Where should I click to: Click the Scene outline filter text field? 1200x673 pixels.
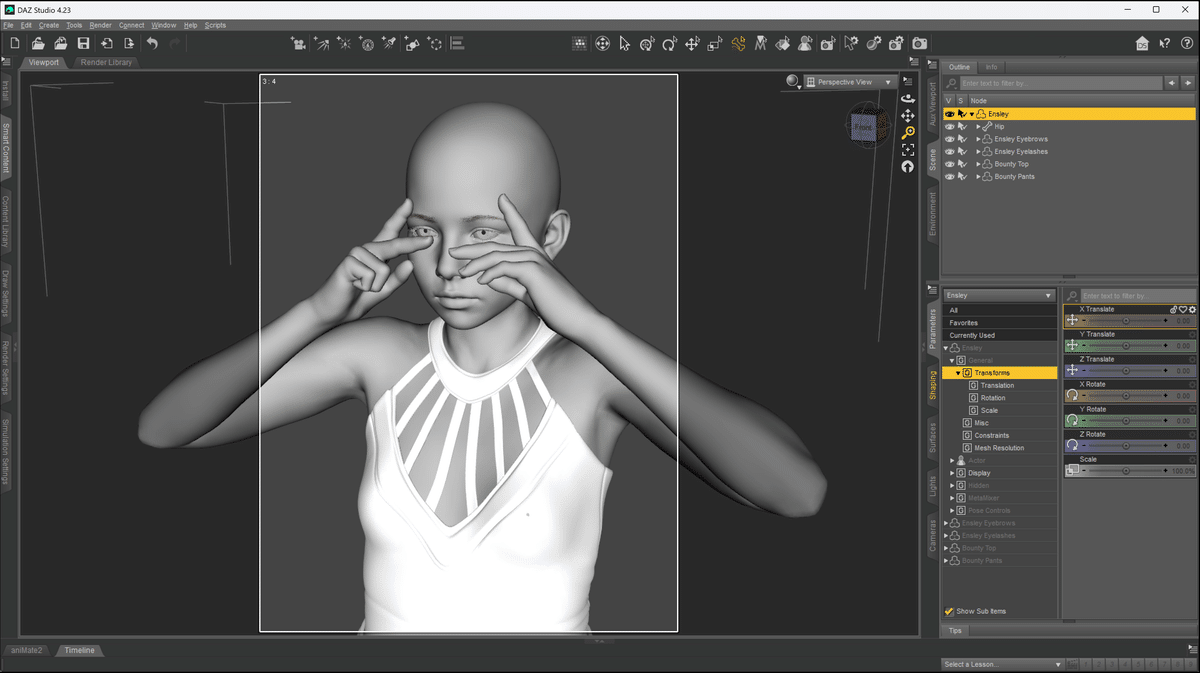coord(1060,83)
